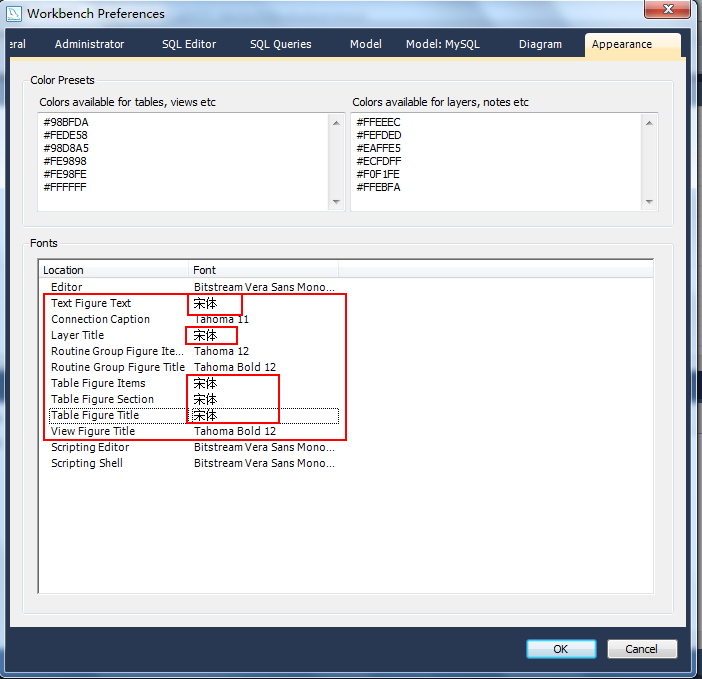The width and height of the screenshot is (702, 679).
Task: Click layer colors list scroll down arrow
Action: (x=649, y=202)
